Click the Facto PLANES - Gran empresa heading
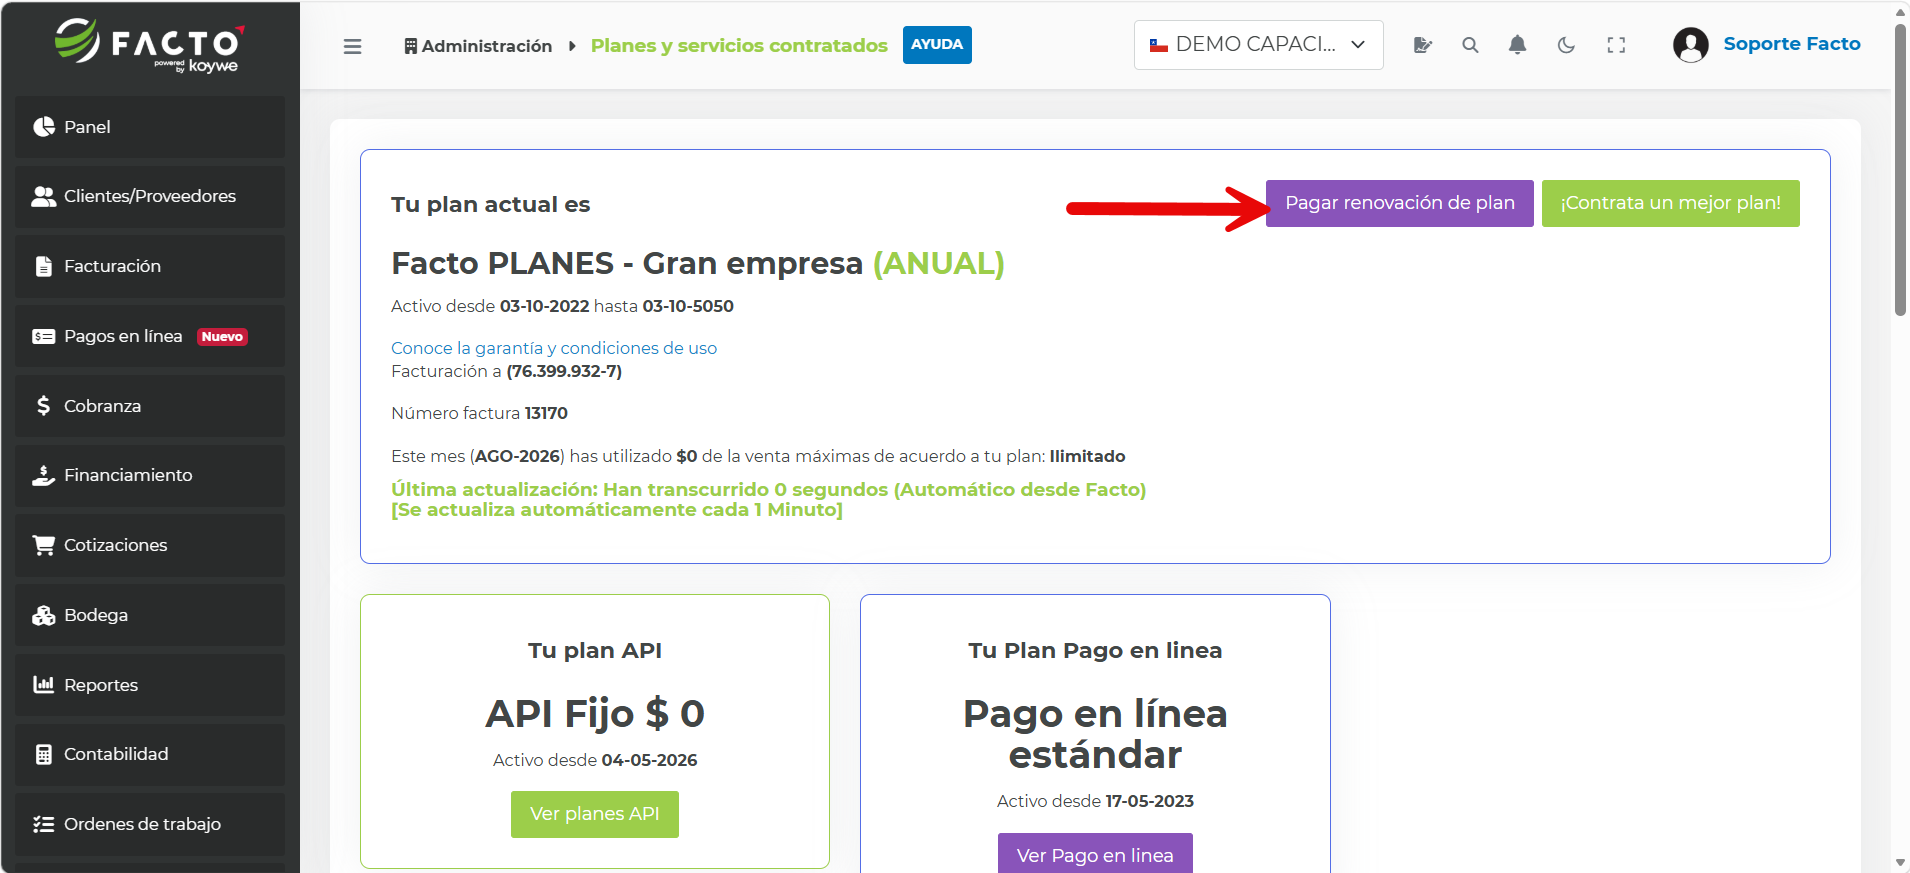The width and height of the screenshot is (1910, 873). point(698,263)
